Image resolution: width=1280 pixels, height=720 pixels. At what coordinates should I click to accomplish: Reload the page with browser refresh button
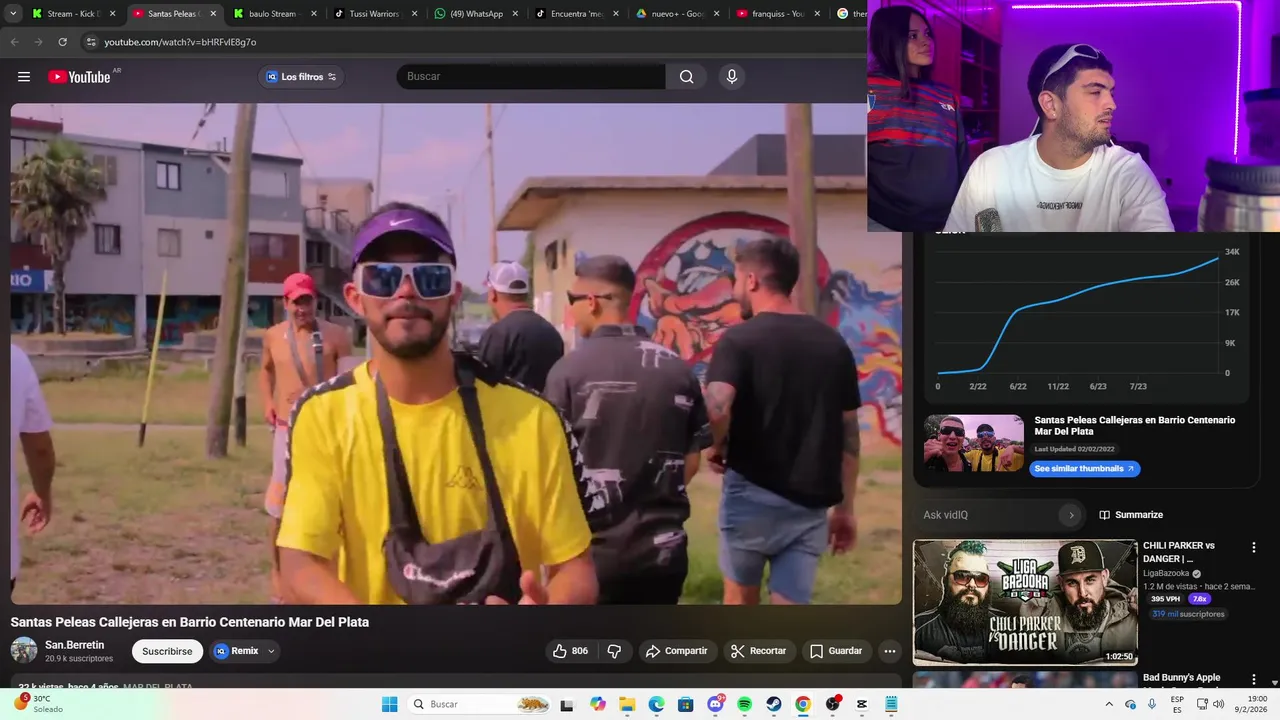62,42
